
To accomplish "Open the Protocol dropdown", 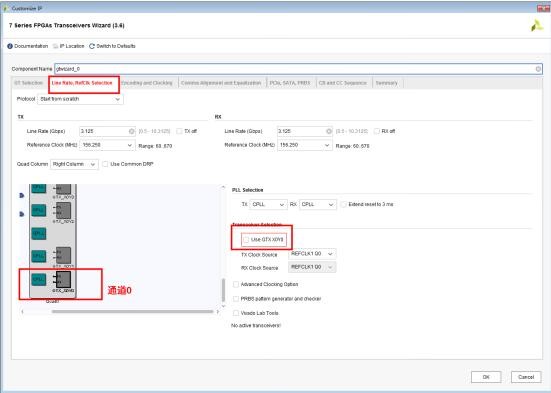I will click(80, 99).
